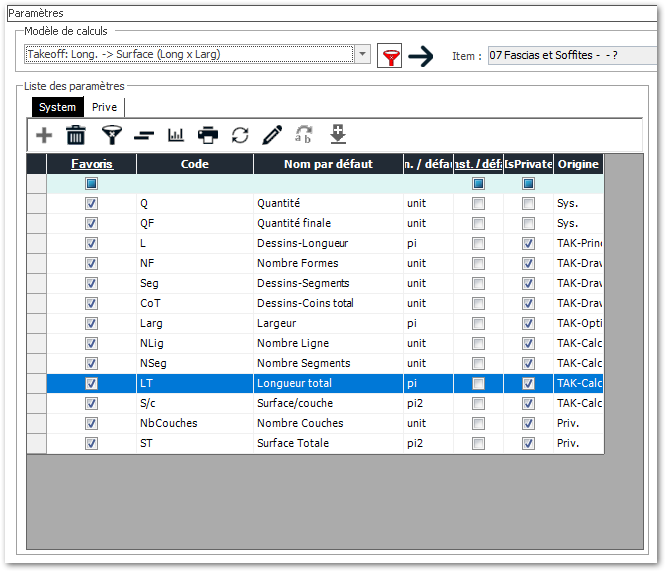Screen dimensions: 666x572
Task: Open the Modèle de calculs dropdown arrow
Action: [x=362, y=55]
